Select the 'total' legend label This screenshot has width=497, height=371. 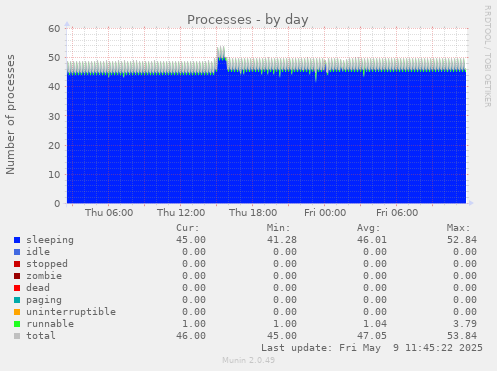[41, 336]
